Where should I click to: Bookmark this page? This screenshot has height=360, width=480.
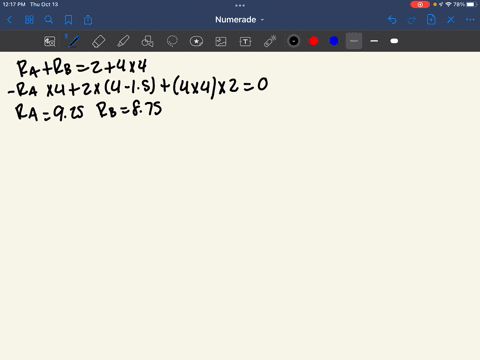[x=68, y=20]
